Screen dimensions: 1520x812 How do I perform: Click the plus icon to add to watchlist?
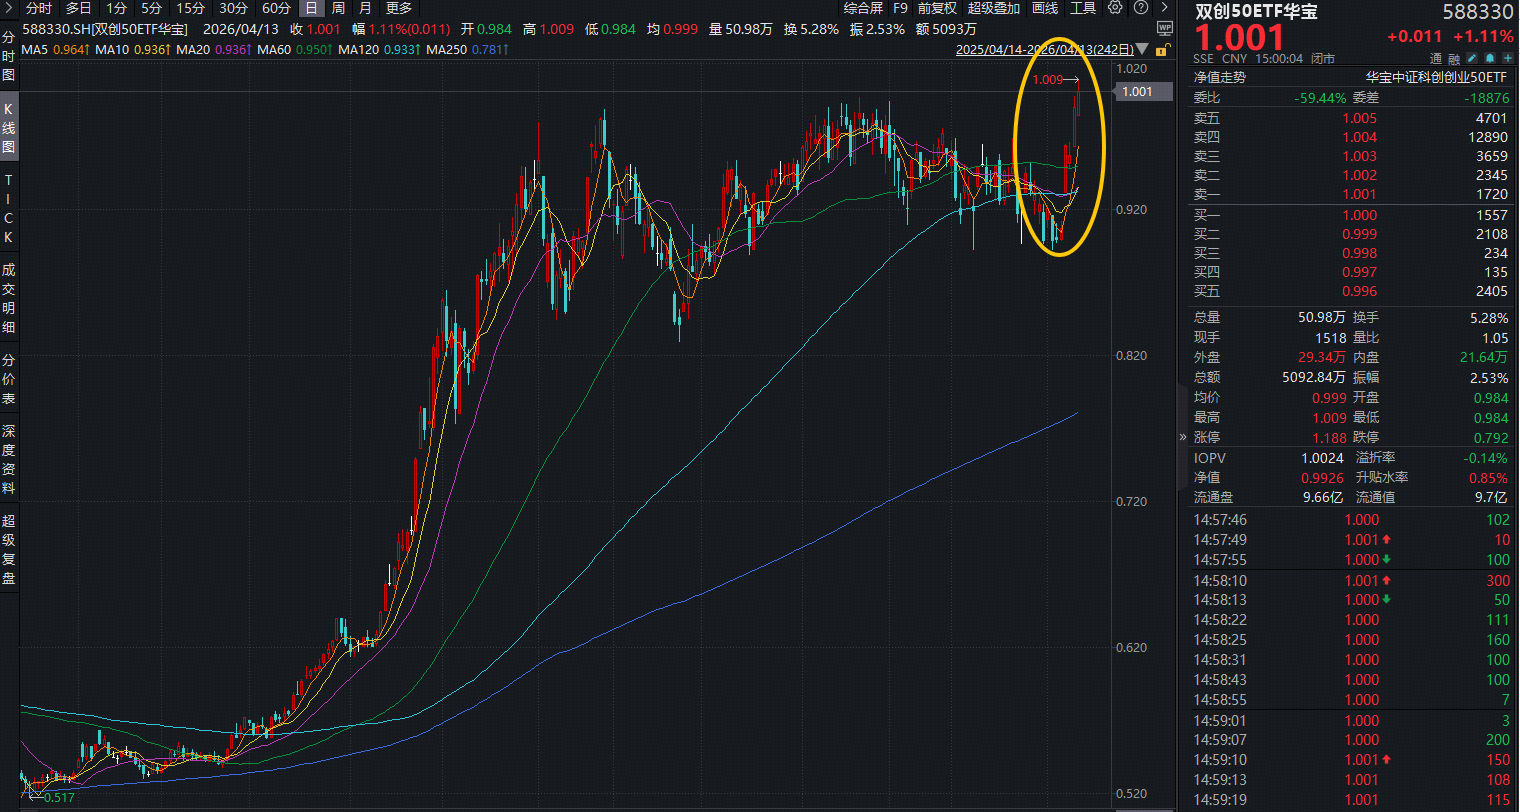pos(1506,58)
